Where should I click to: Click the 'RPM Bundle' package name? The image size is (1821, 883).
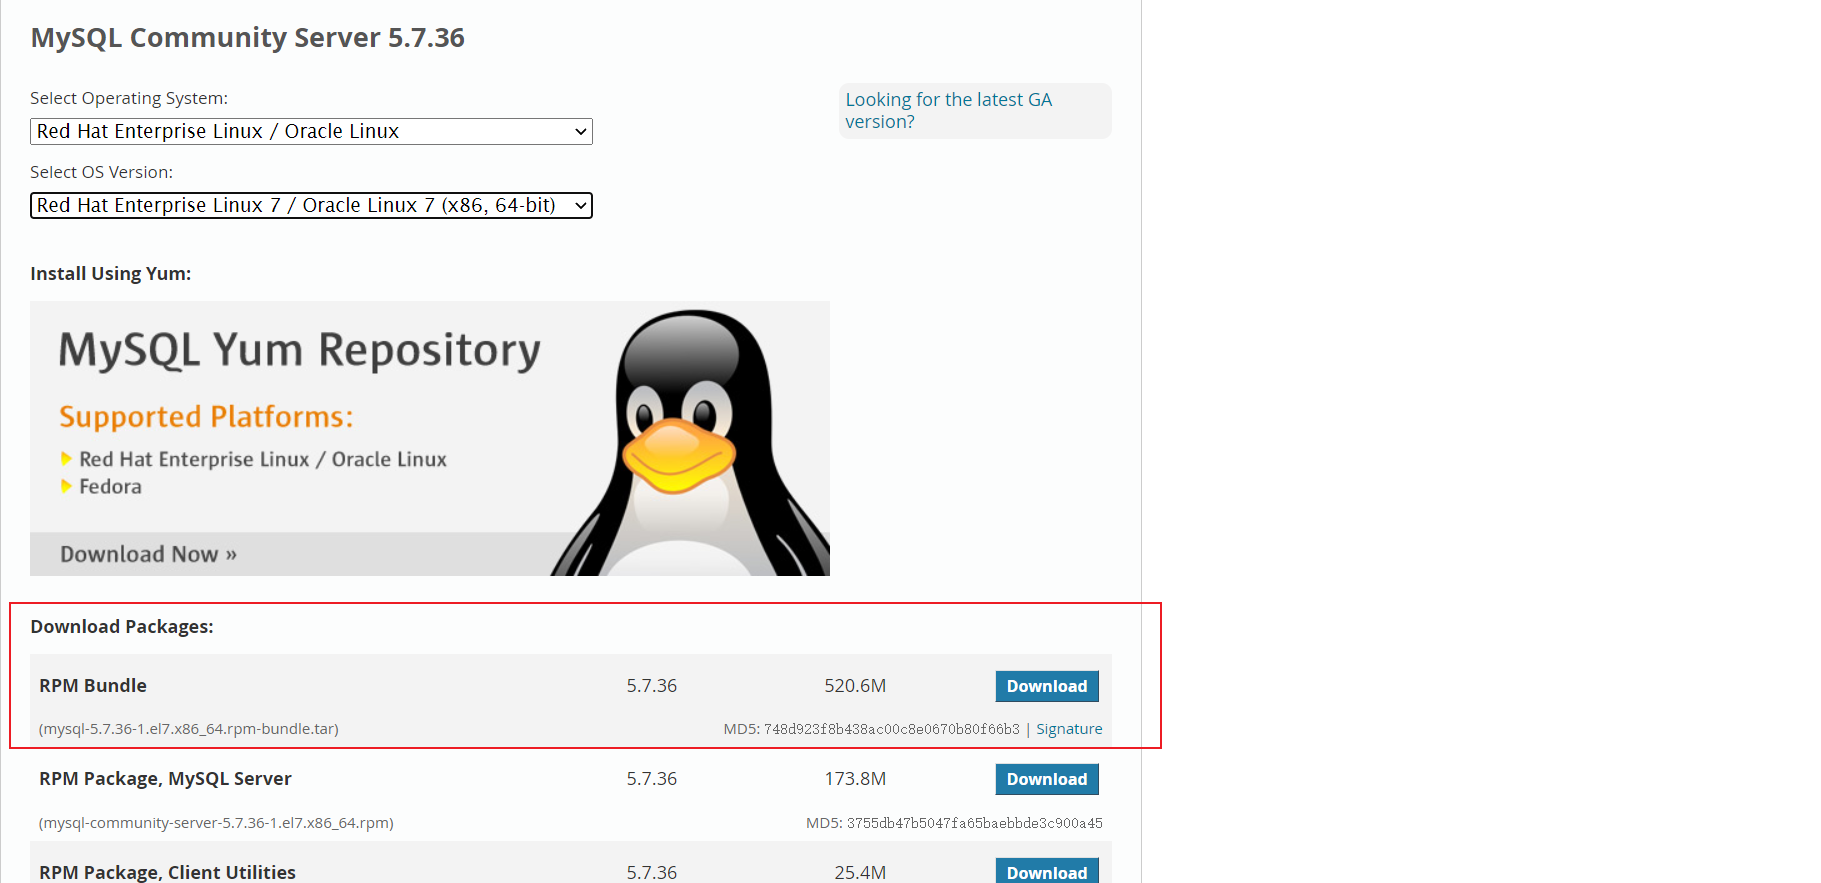pyautogui.click(x=93, y=685)
